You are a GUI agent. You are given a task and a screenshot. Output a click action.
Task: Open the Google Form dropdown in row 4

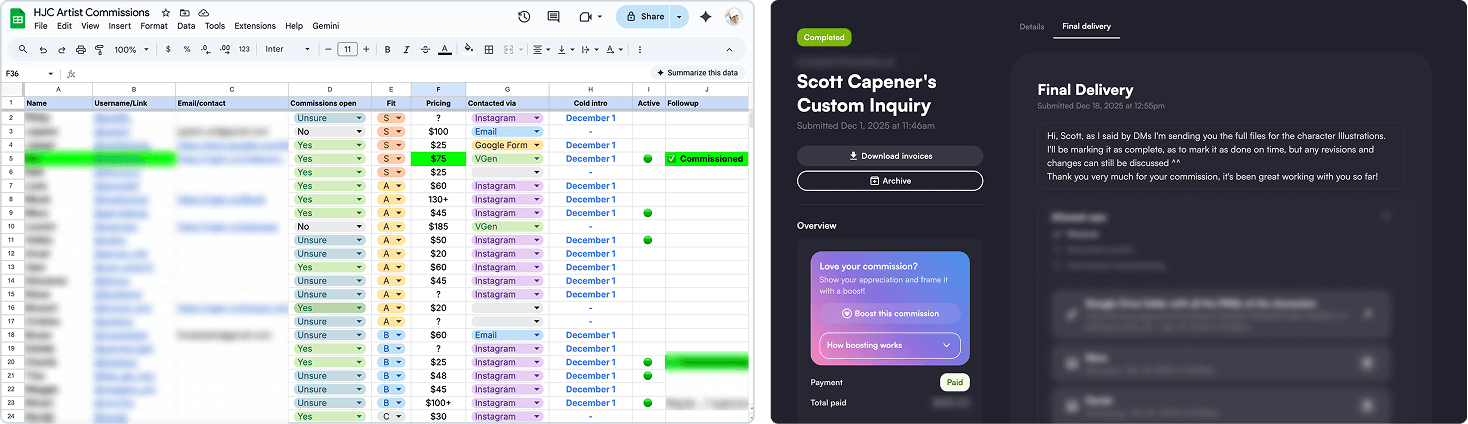pos(508,145)
